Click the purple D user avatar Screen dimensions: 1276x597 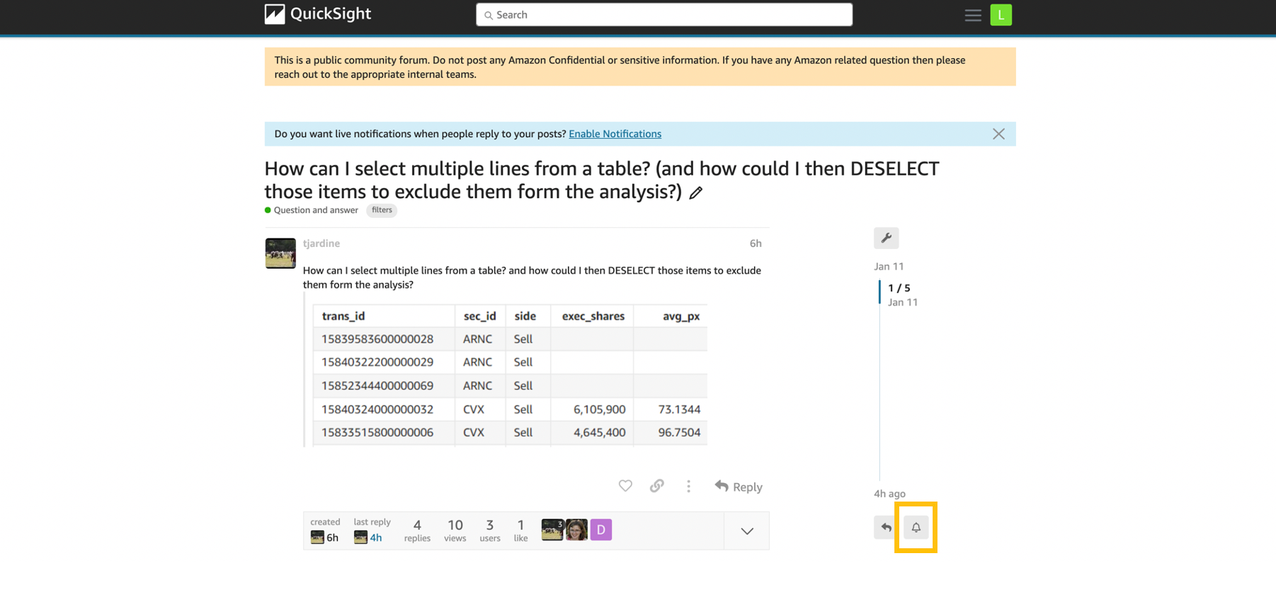(x=600, y=530)
